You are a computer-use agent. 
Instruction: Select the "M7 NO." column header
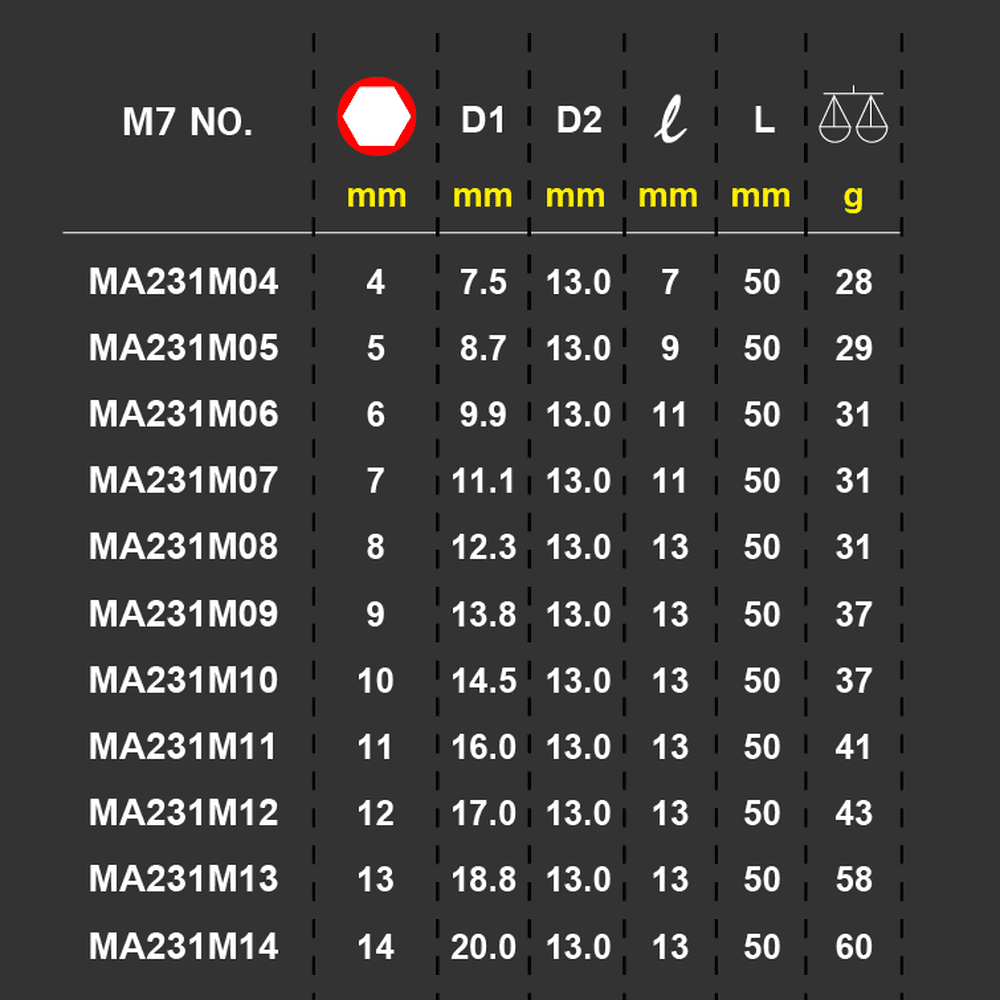click(x=188, y=122)
